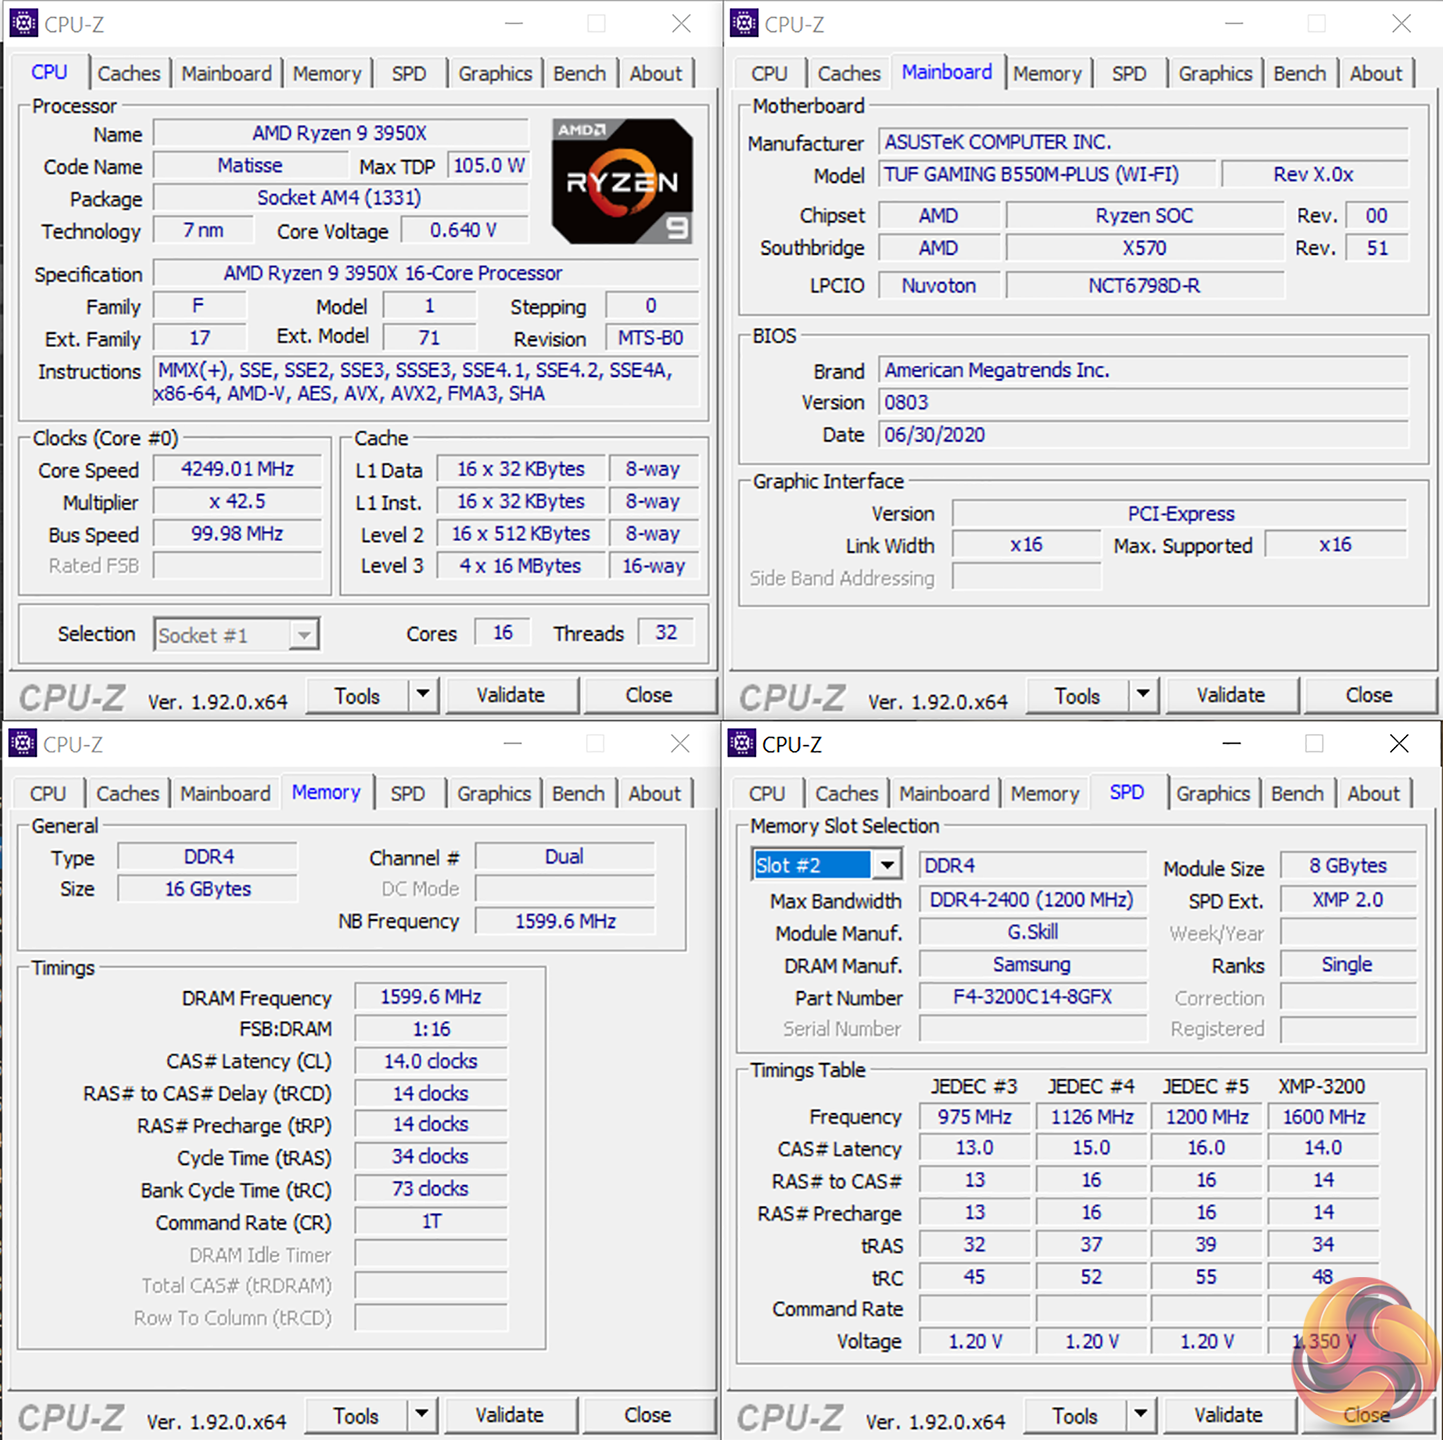Click CPU-Z app icon in CPU window title bar
1443x1440 pixels.
coord(24,23)
